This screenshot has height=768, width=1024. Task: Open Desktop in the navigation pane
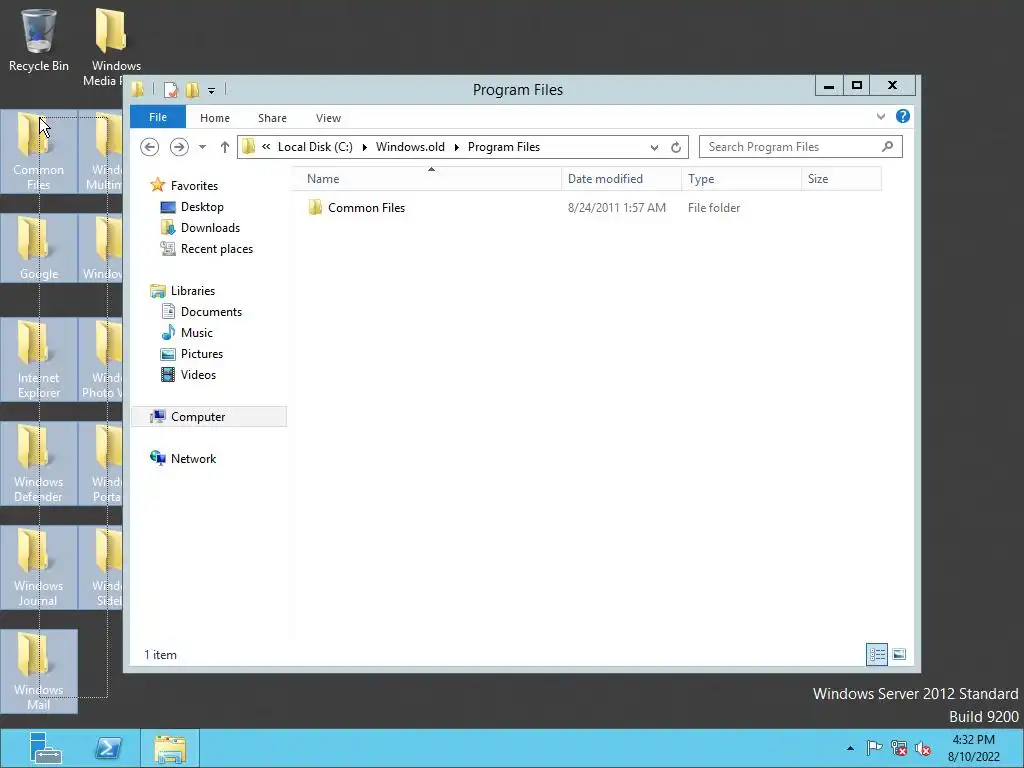coord(202,206)
